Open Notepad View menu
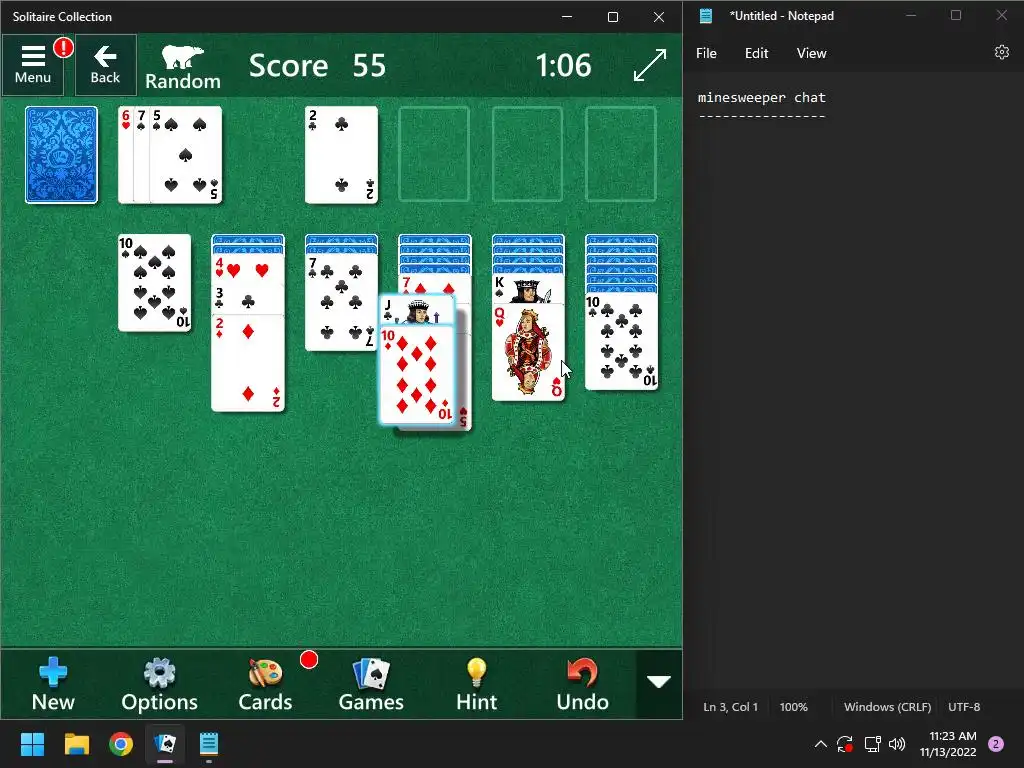Image resolution: width=1024 pixels, height=768 pixels. coord(811,53)
